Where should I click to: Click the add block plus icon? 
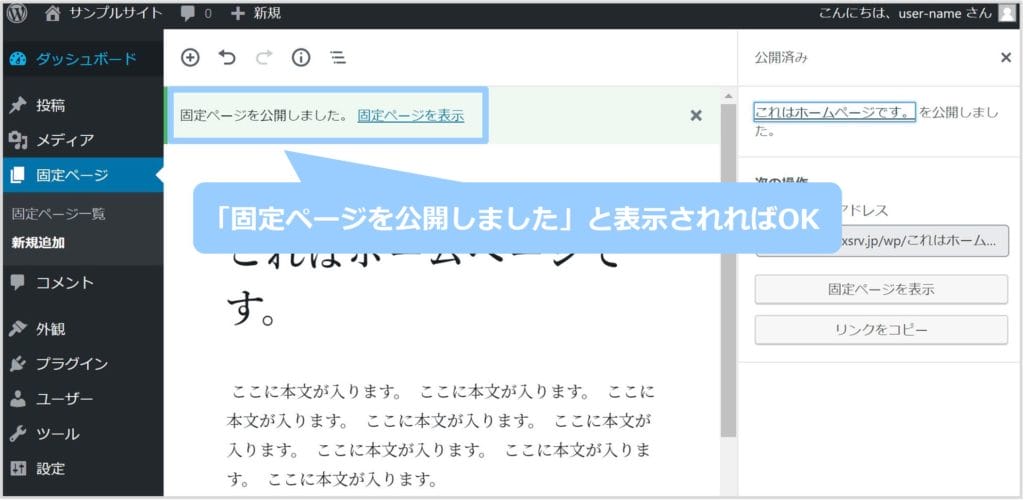pyautogui.click(x=189, y=57)
